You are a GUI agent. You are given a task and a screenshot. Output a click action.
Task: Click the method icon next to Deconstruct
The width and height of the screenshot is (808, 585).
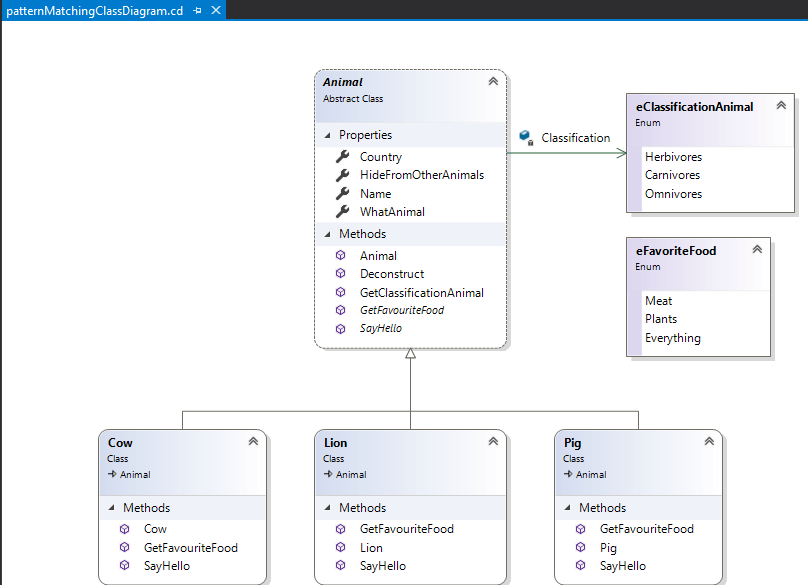[343, 273]
